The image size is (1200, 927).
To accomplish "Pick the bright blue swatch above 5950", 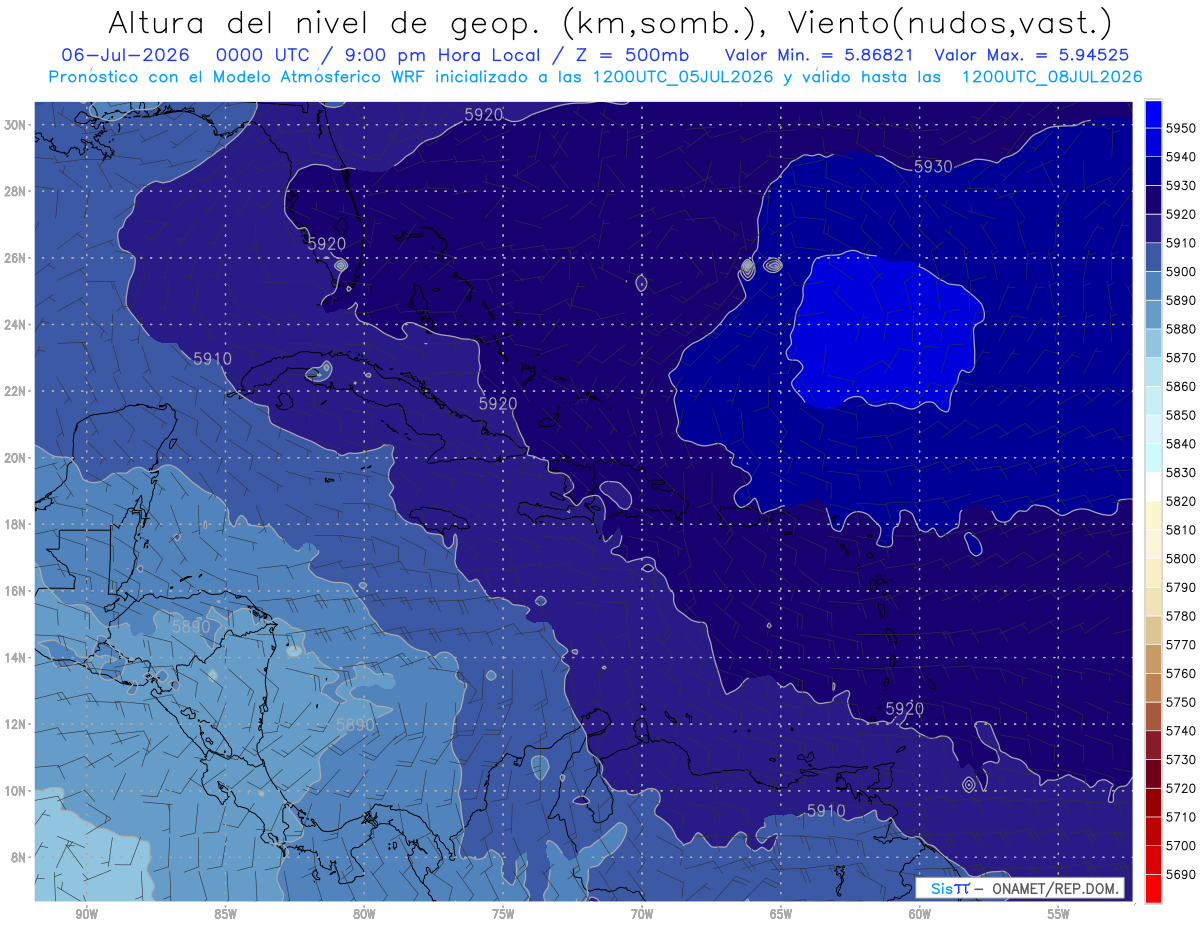I will pyautogui.click(x=1153, y=113).
